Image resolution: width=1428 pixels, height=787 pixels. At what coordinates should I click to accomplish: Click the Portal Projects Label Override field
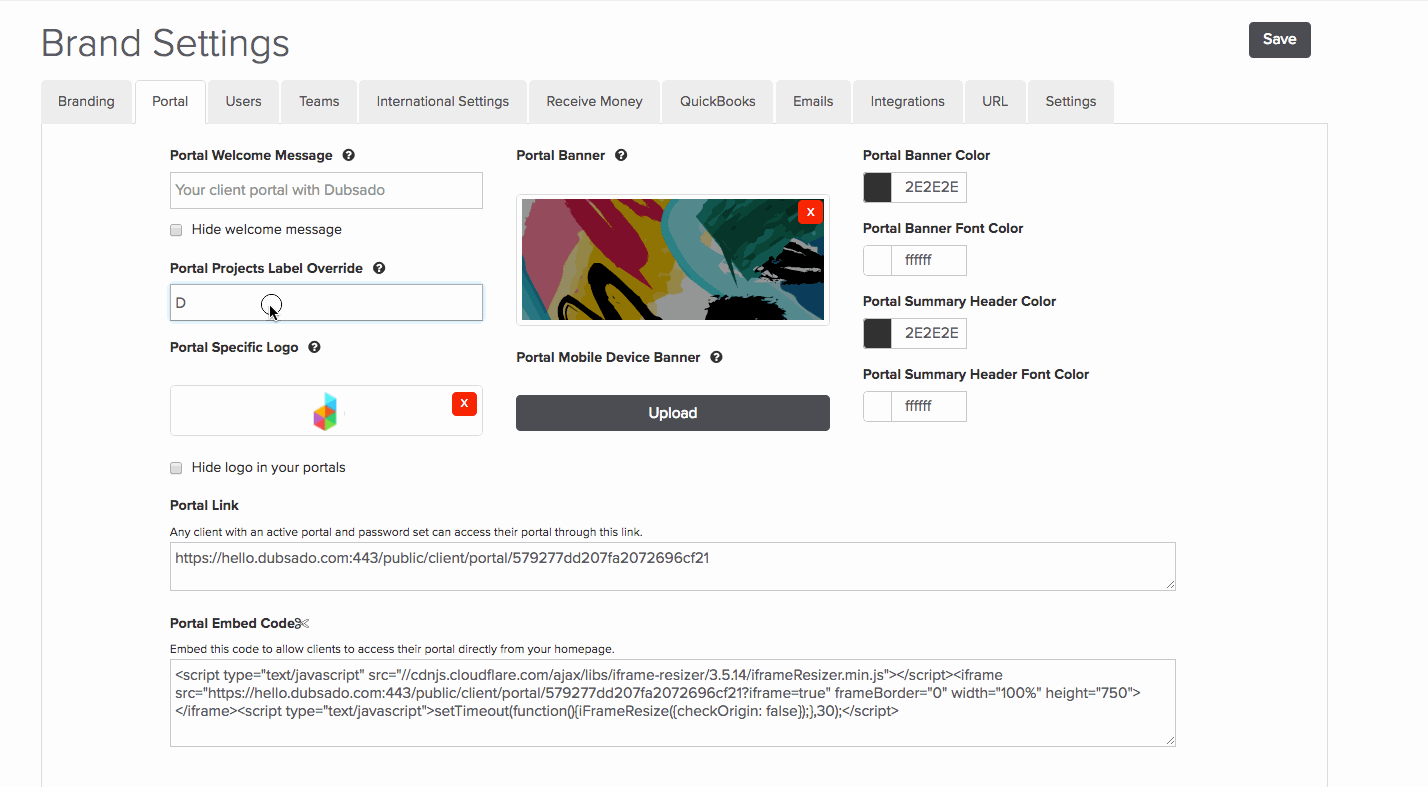tap(326, 303)
